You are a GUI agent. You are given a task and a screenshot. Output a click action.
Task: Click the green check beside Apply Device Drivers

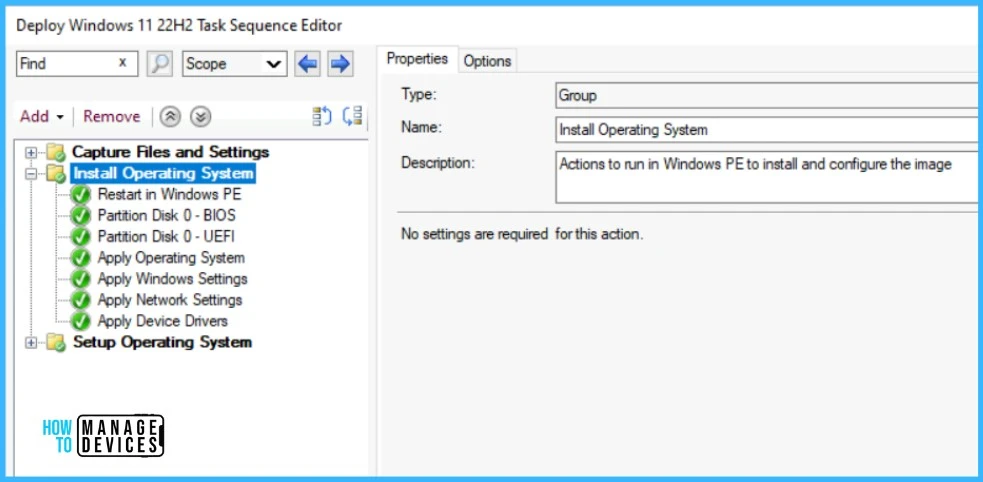[82, 321]
